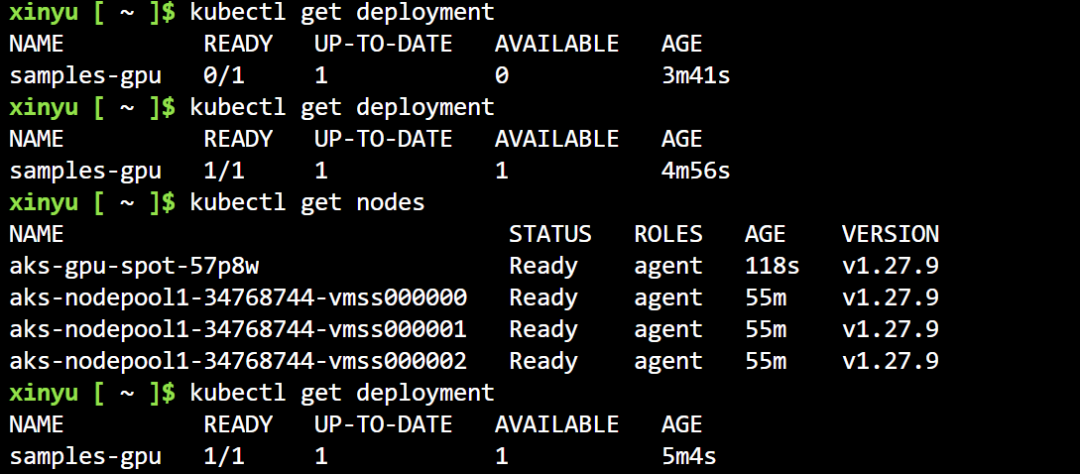Click the STATUS column header
The image size is (1080, 474).
[550, 235]
